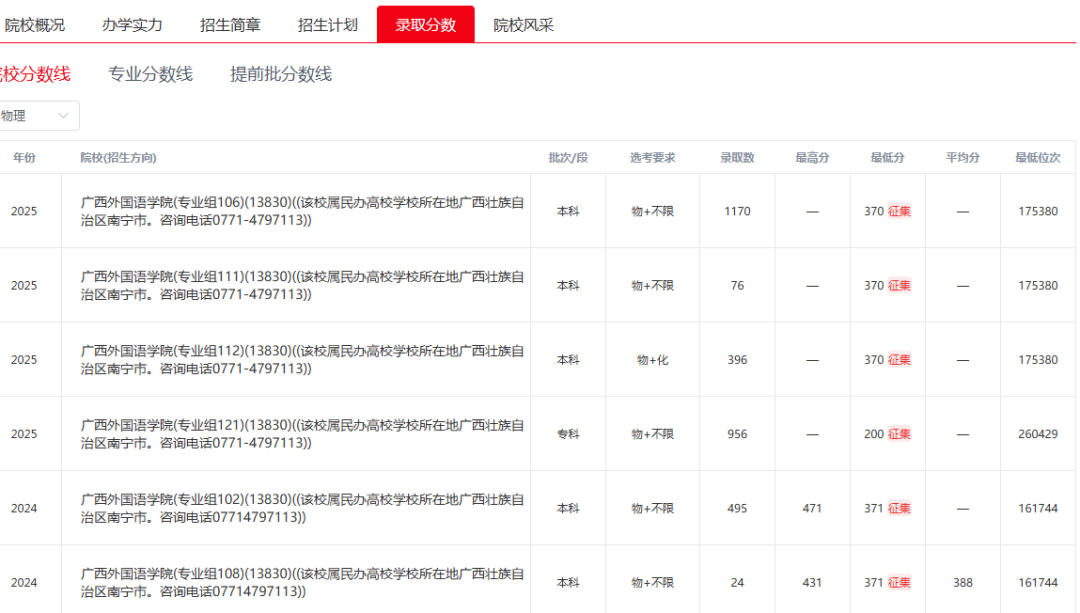This screenshot has width=1080, height=613.
Task: Open the 院校风采 tab
Action: click(x=523, y=25)
